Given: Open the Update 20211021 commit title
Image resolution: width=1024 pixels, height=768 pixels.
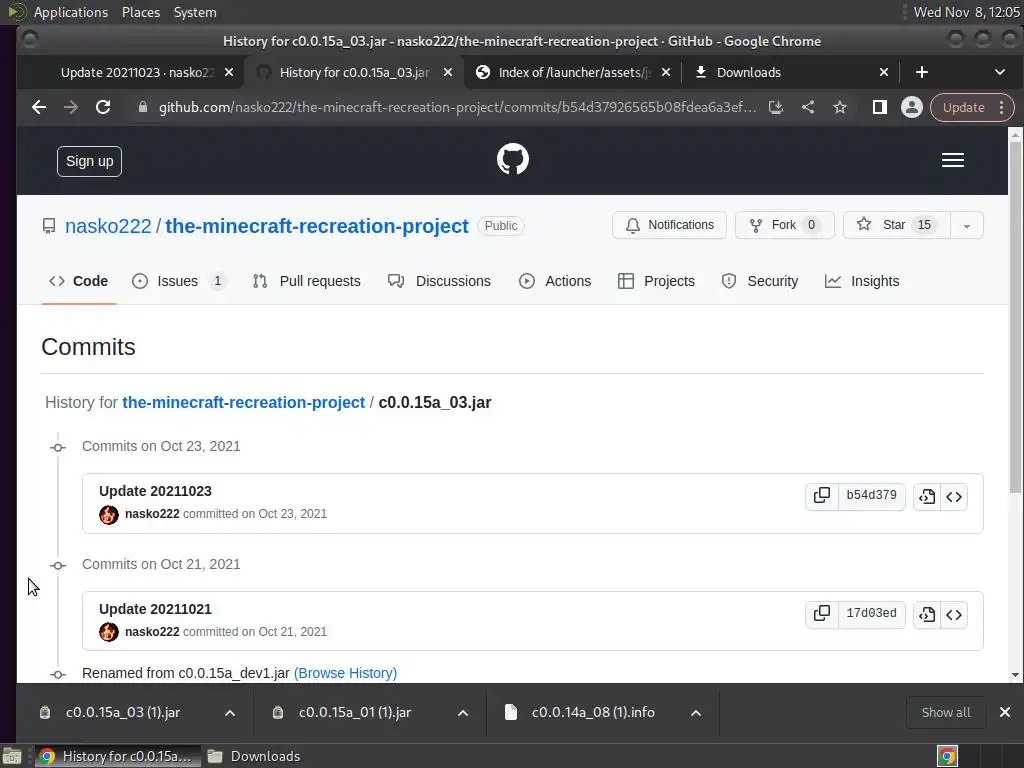Looking at the screenshot, I should click(155, 609).
